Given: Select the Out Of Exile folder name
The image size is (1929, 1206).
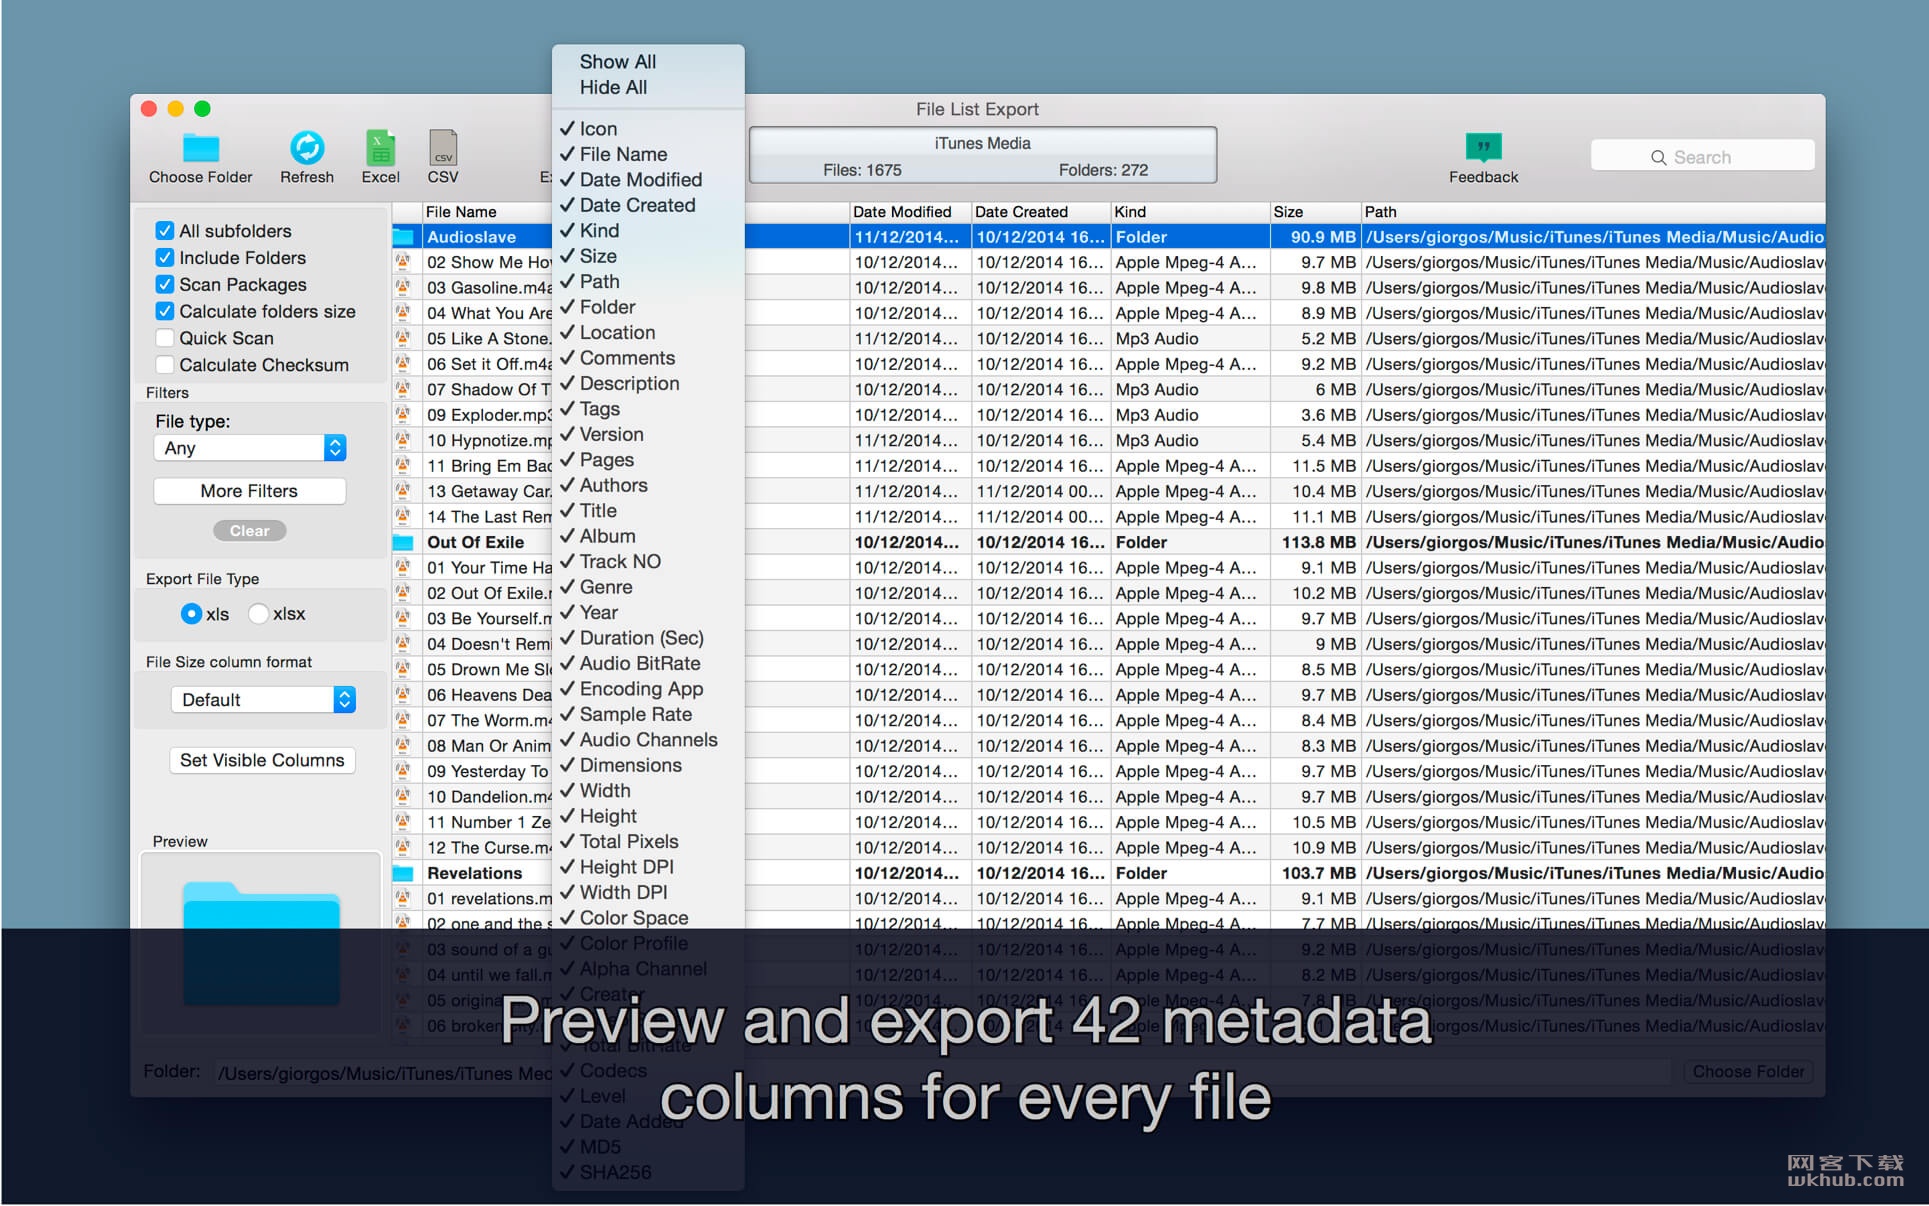Looking at the screenshot, I should 475,542.
